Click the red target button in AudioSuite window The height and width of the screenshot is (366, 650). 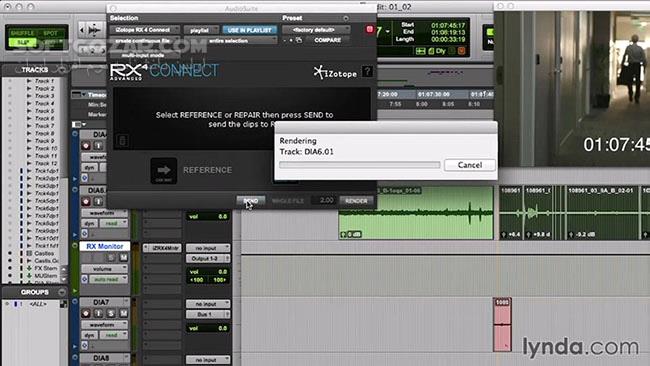pyautogui.click(x=369, y=29)
